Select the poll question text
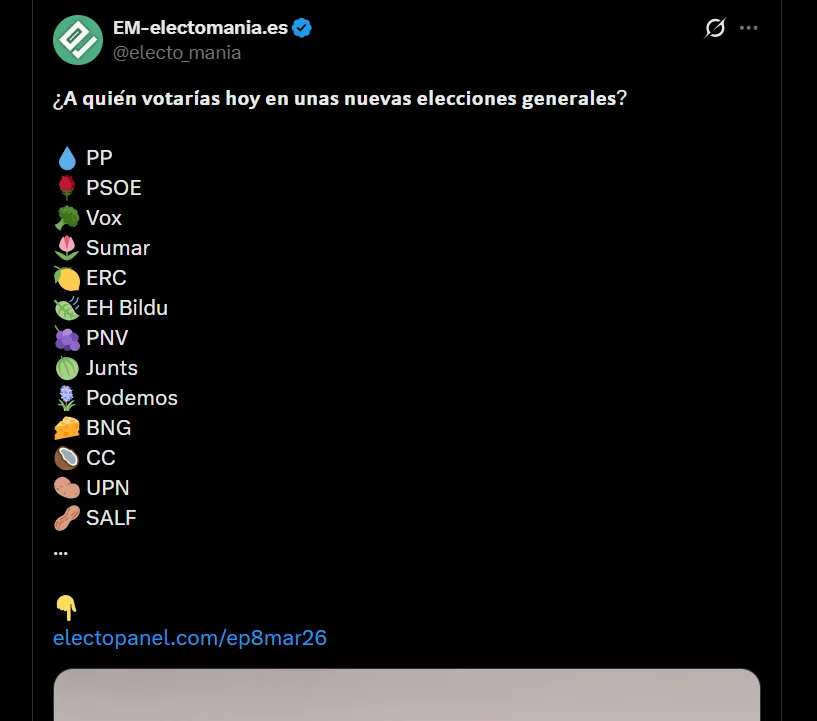Viewport: 817px width, 721px height. pyautogui.click(x=338, y=98)
